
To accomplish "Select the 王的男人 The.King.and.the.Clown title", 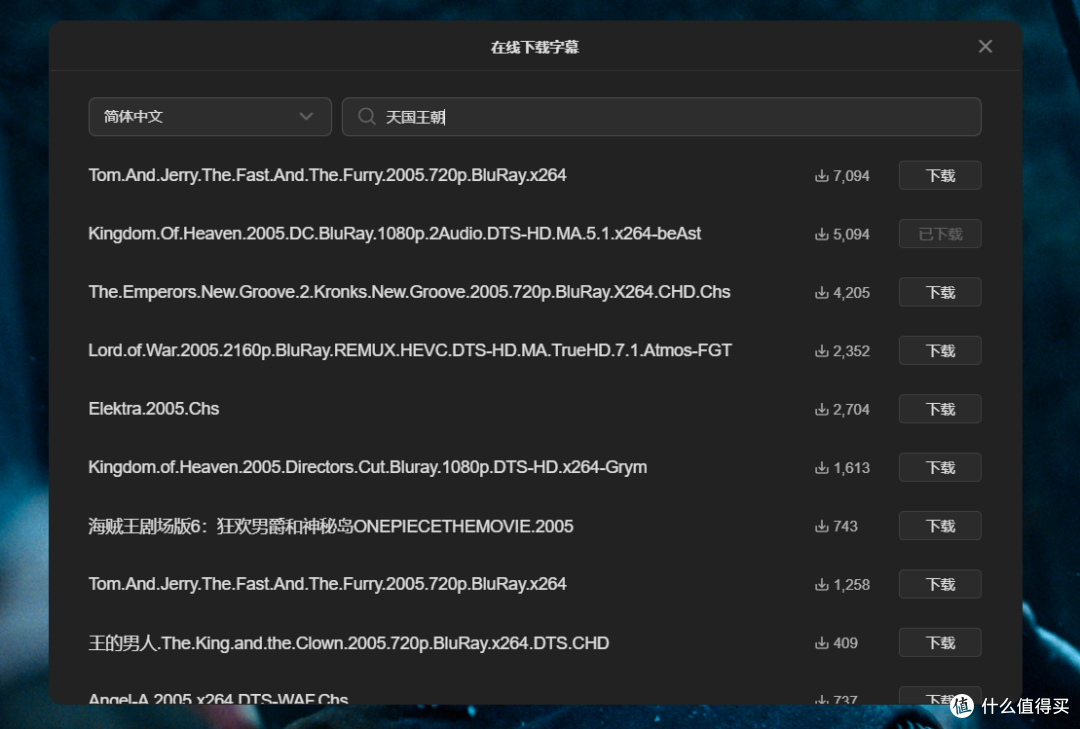I will 349,643.
